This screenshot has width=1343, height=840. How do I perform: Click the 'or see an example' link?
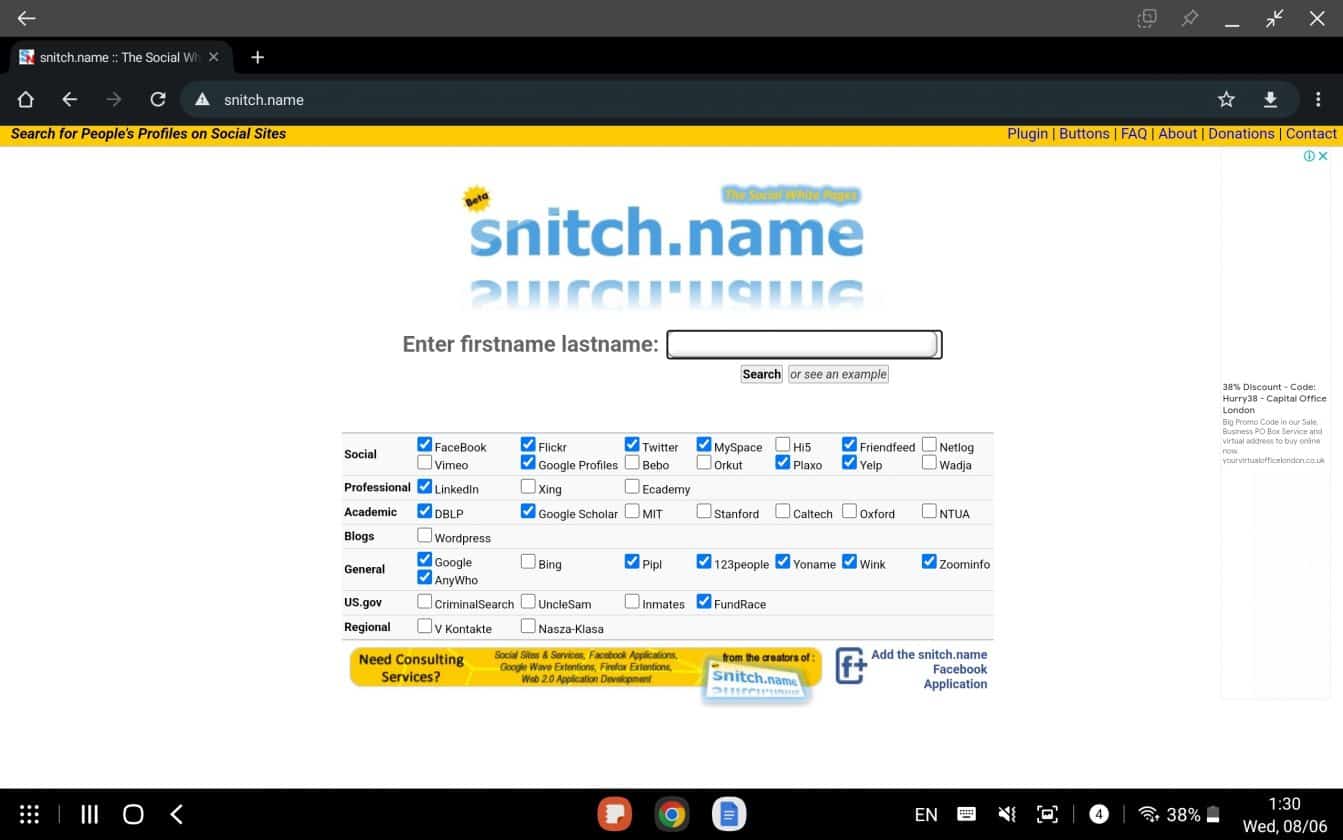click(837, 373)
